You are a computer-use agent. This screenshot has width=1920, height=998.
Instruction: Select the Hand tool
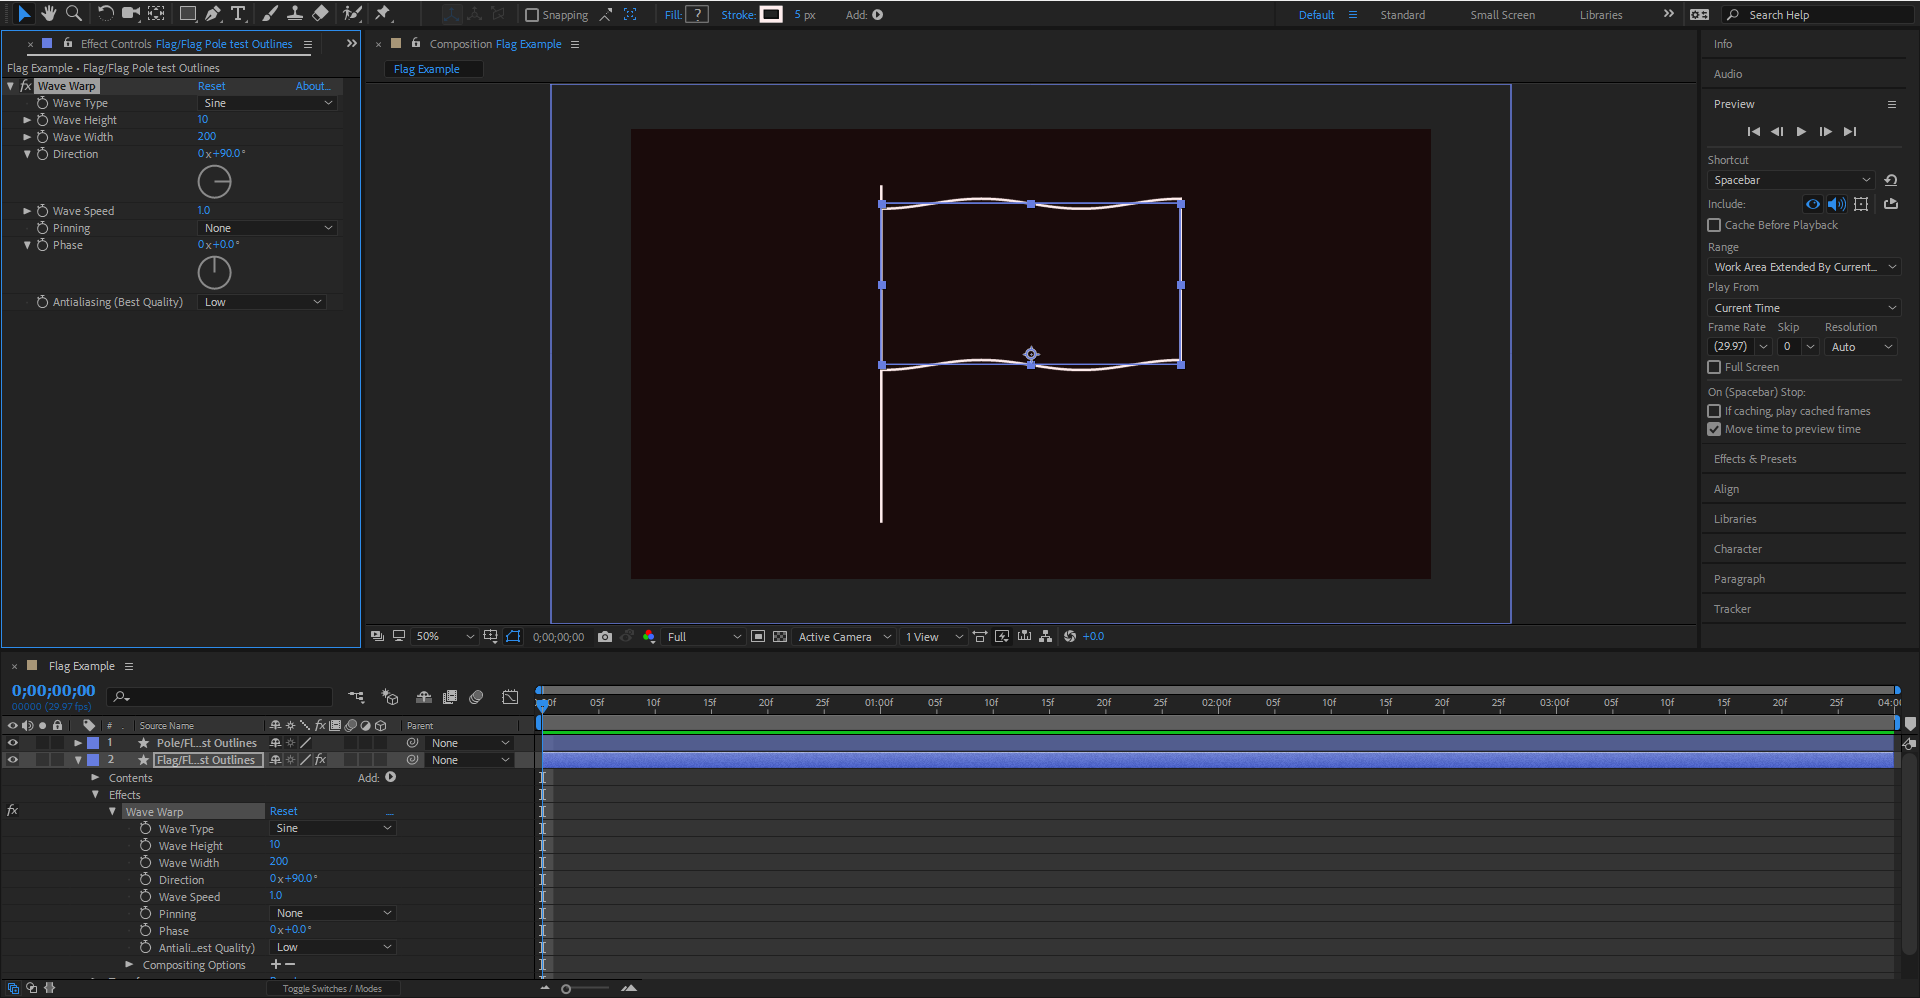point(48,14)
